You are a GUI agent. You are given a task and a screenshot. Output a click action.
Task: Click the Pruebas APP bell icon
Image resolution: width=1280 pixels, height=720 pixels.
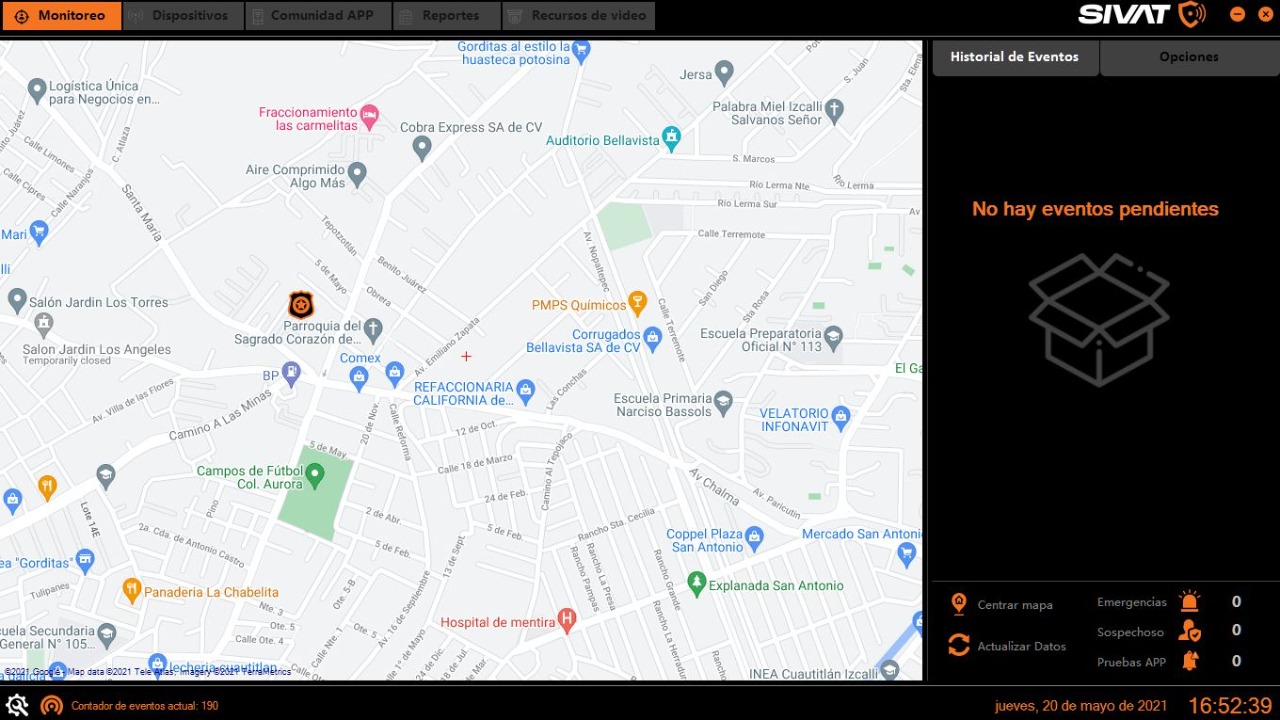1190,661
